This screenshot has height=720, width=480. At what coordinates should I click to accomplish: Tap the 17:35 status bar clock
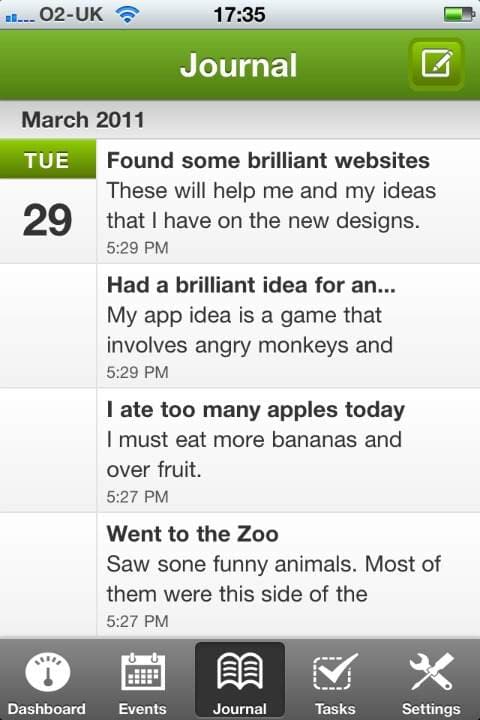239,15
